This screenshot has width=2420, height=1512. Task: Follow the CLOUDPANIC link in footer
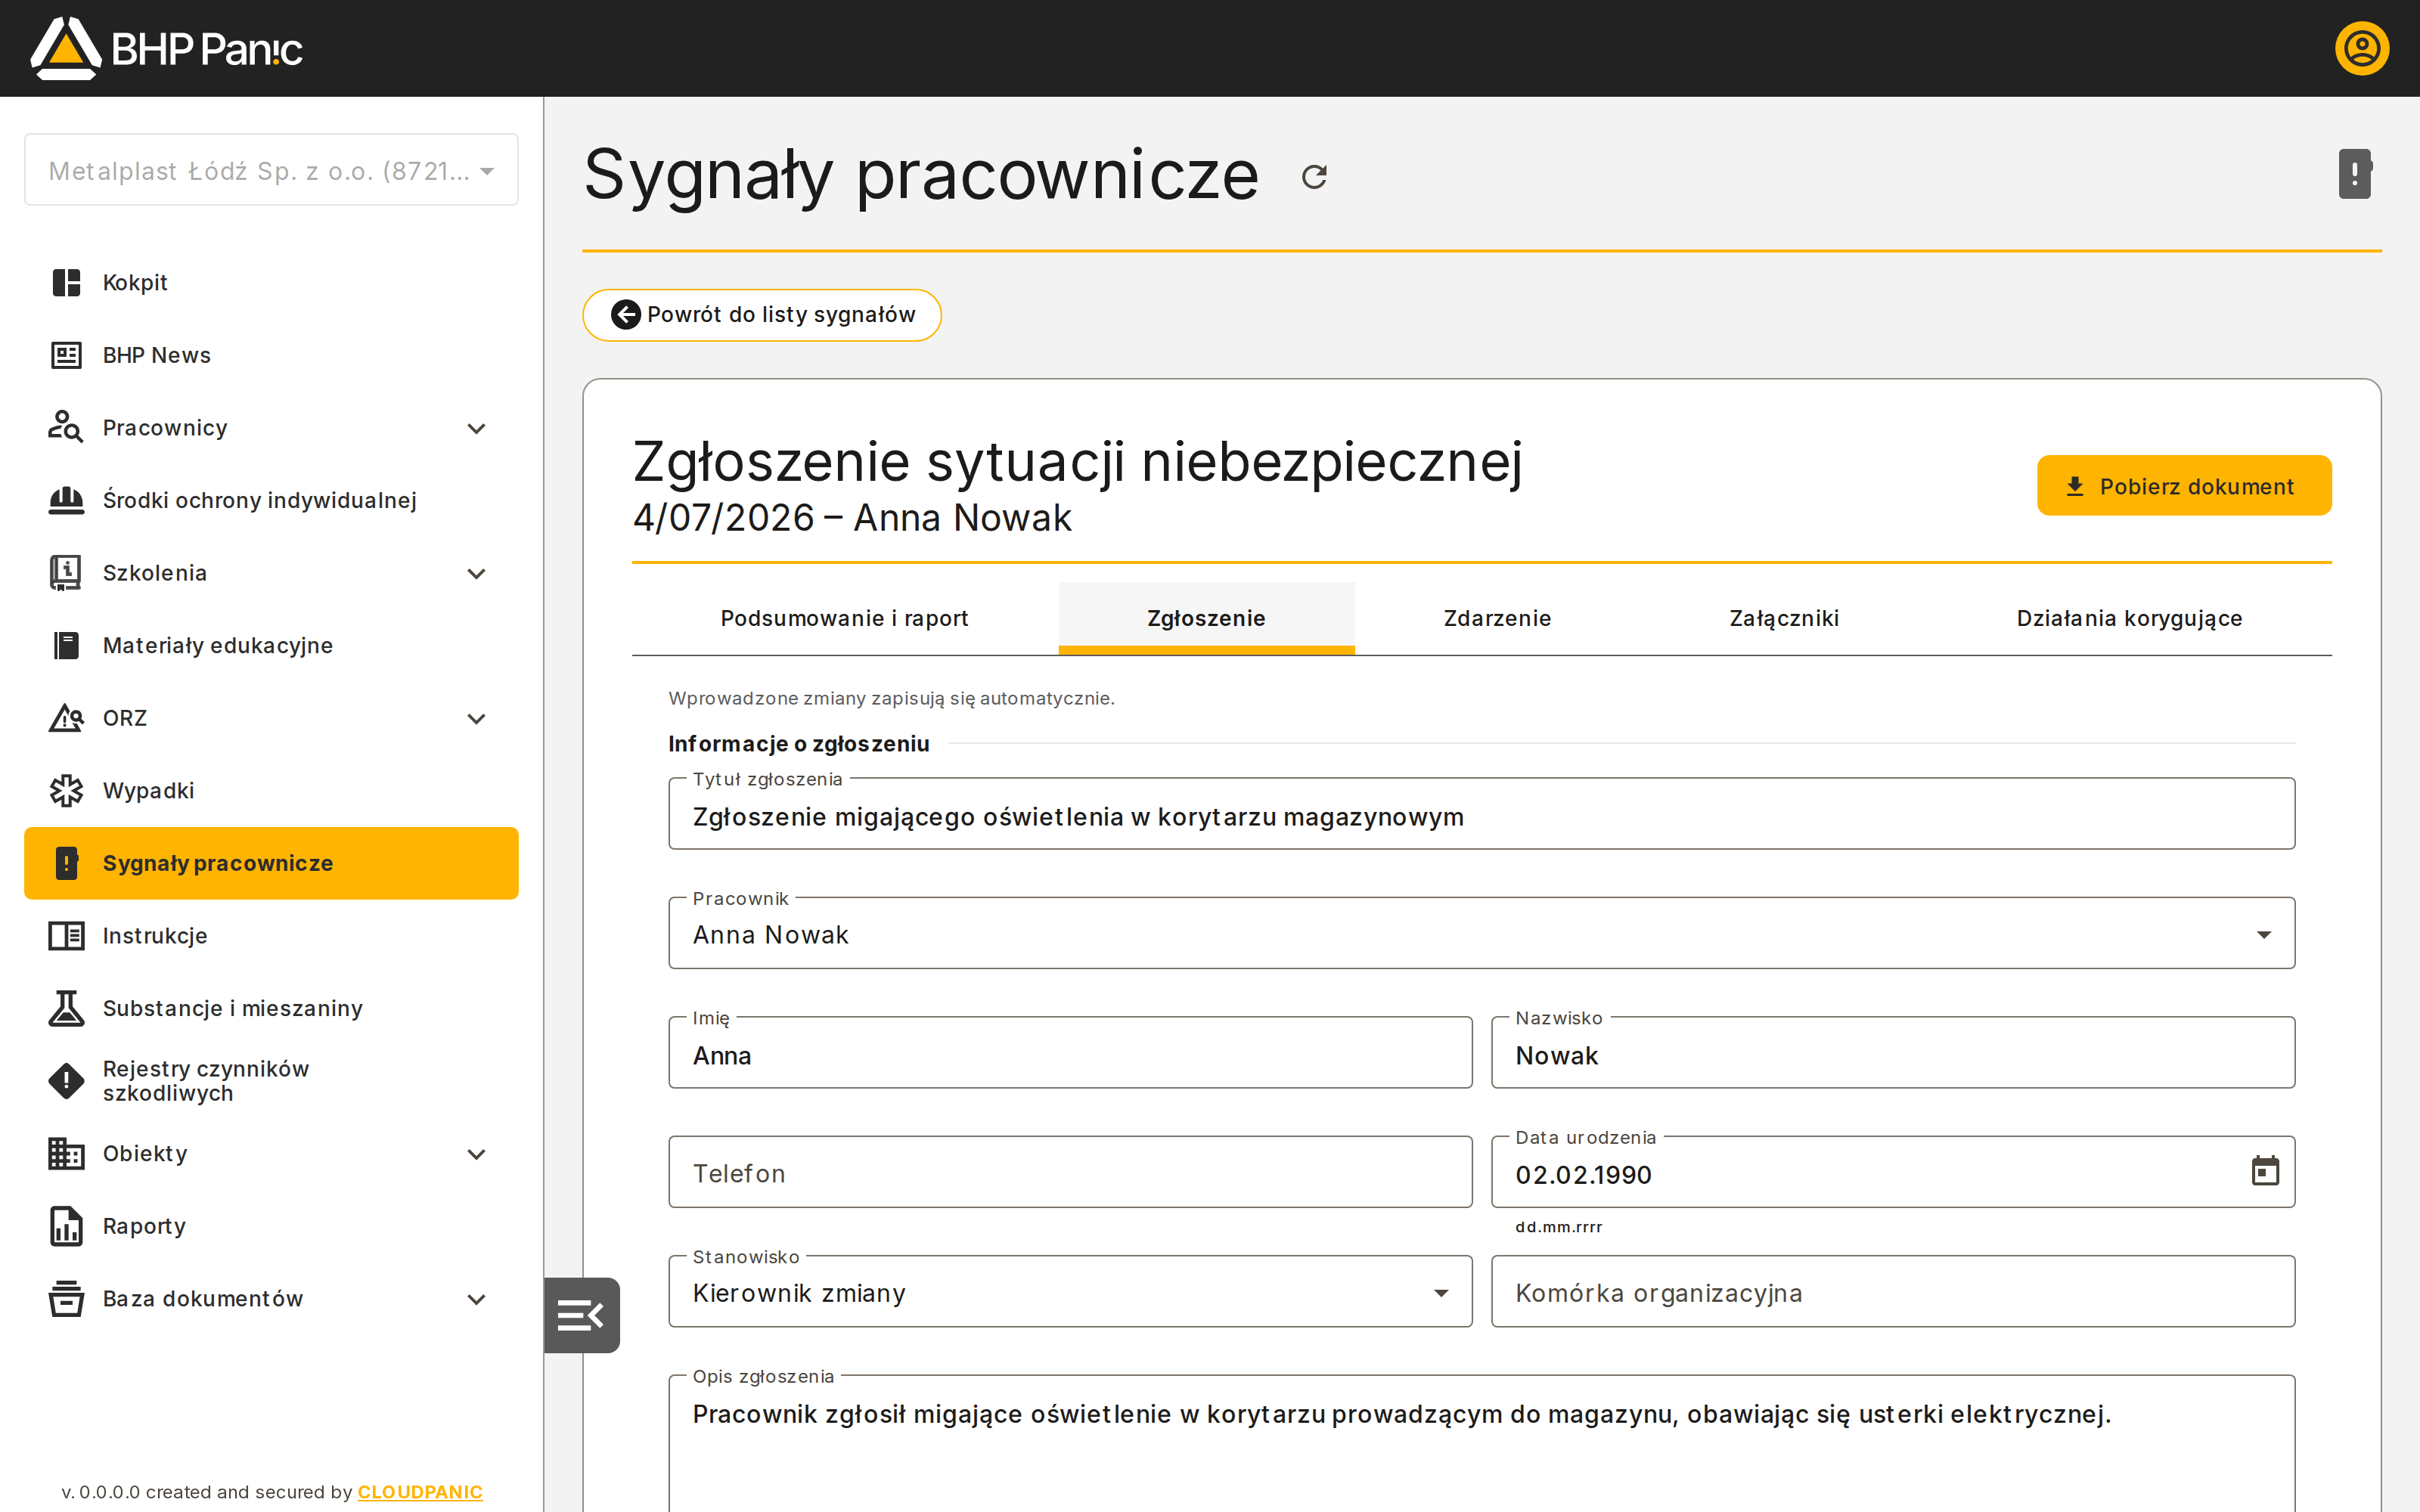click(x=420, y=1491)
